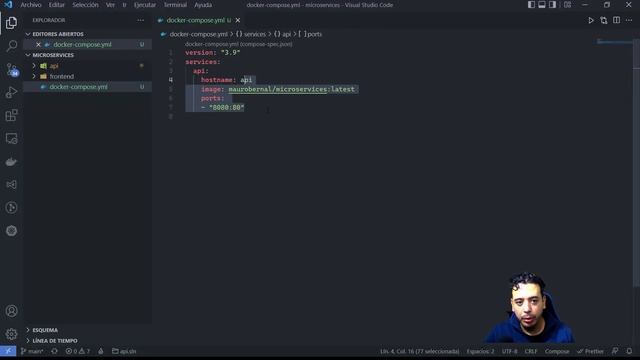Change language mode Compose
Image resolution: width=640 pixels, height=360 pixels.
pyautogui.click(x=557, y=351)
